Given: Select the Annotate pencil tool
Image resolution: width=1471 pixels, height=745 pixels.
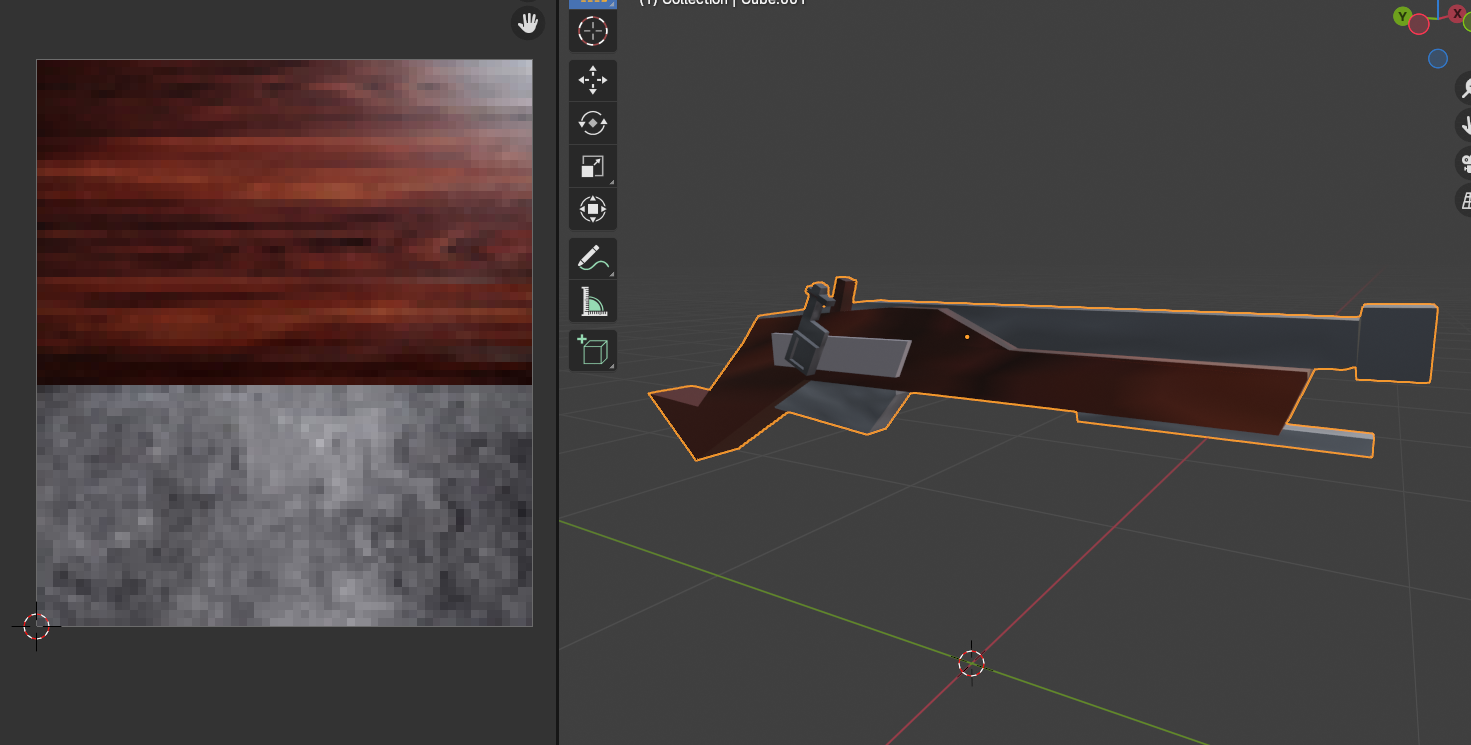Looking at the screenshot, I should coord(593,258).
